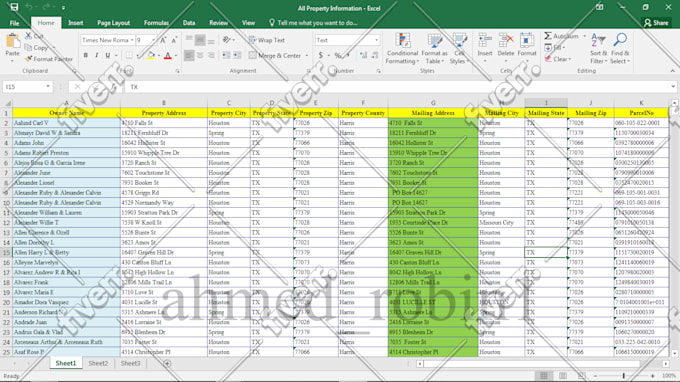Toggle Center alignment

(x=200, y=56)
